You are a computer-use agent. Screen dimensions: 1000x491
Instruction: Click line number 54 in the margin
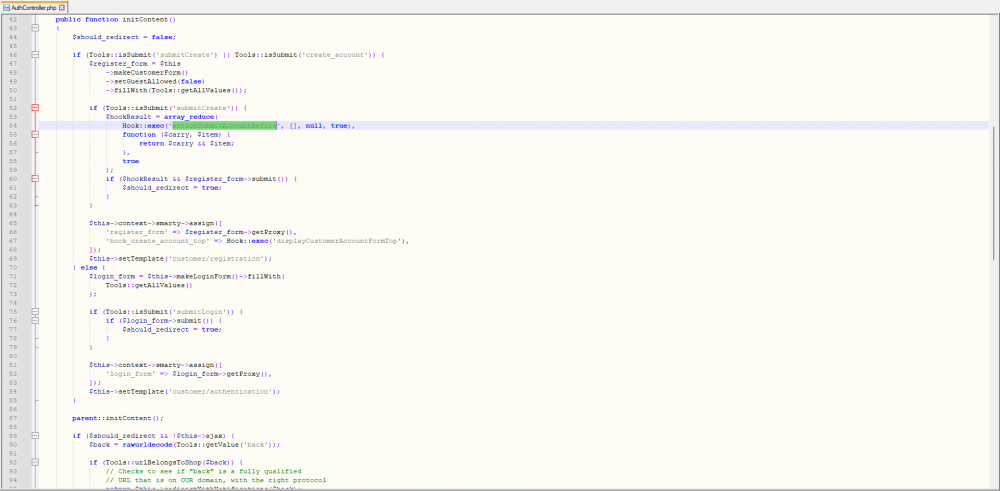coord(12,125)
